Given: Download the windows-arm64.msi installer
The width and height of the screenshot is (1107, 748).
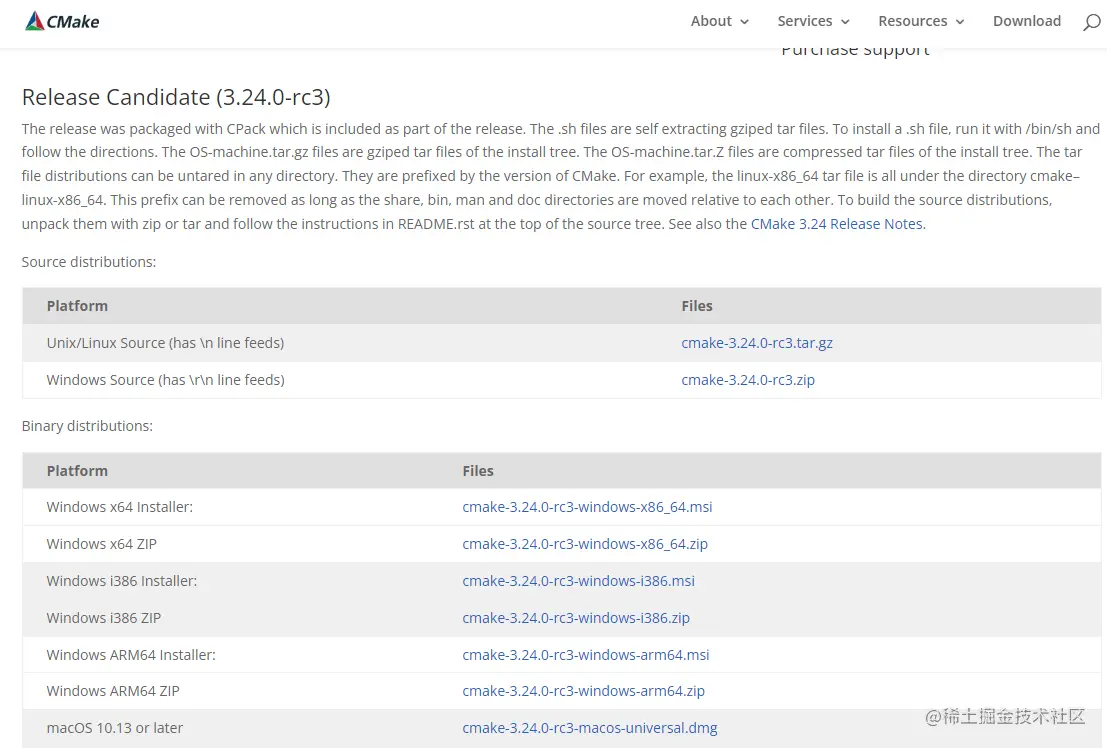Looking at the screenshot, I should point(585,655).
